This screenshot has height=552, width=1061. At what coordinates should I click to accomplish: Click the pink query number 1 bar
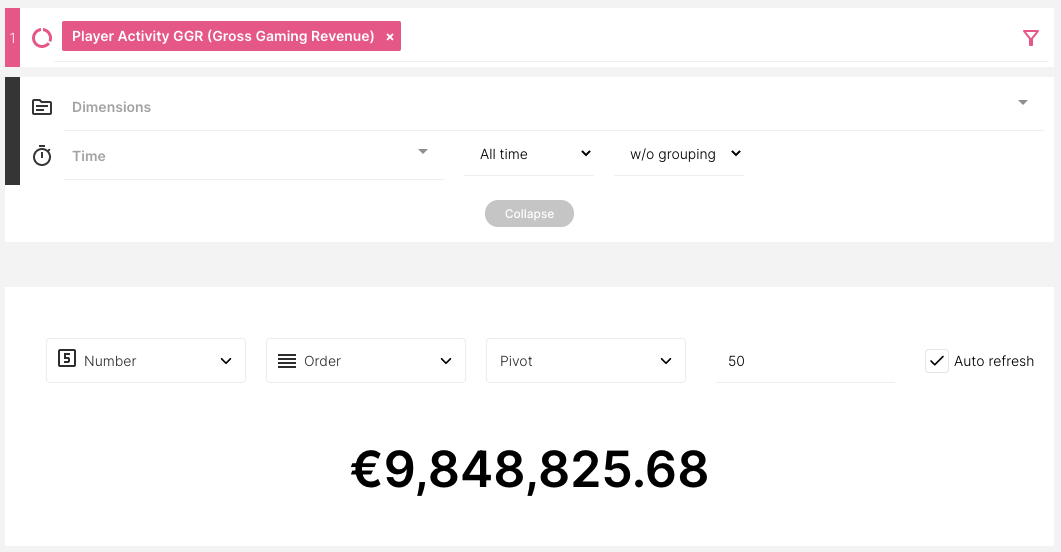(x=12, y=38)
